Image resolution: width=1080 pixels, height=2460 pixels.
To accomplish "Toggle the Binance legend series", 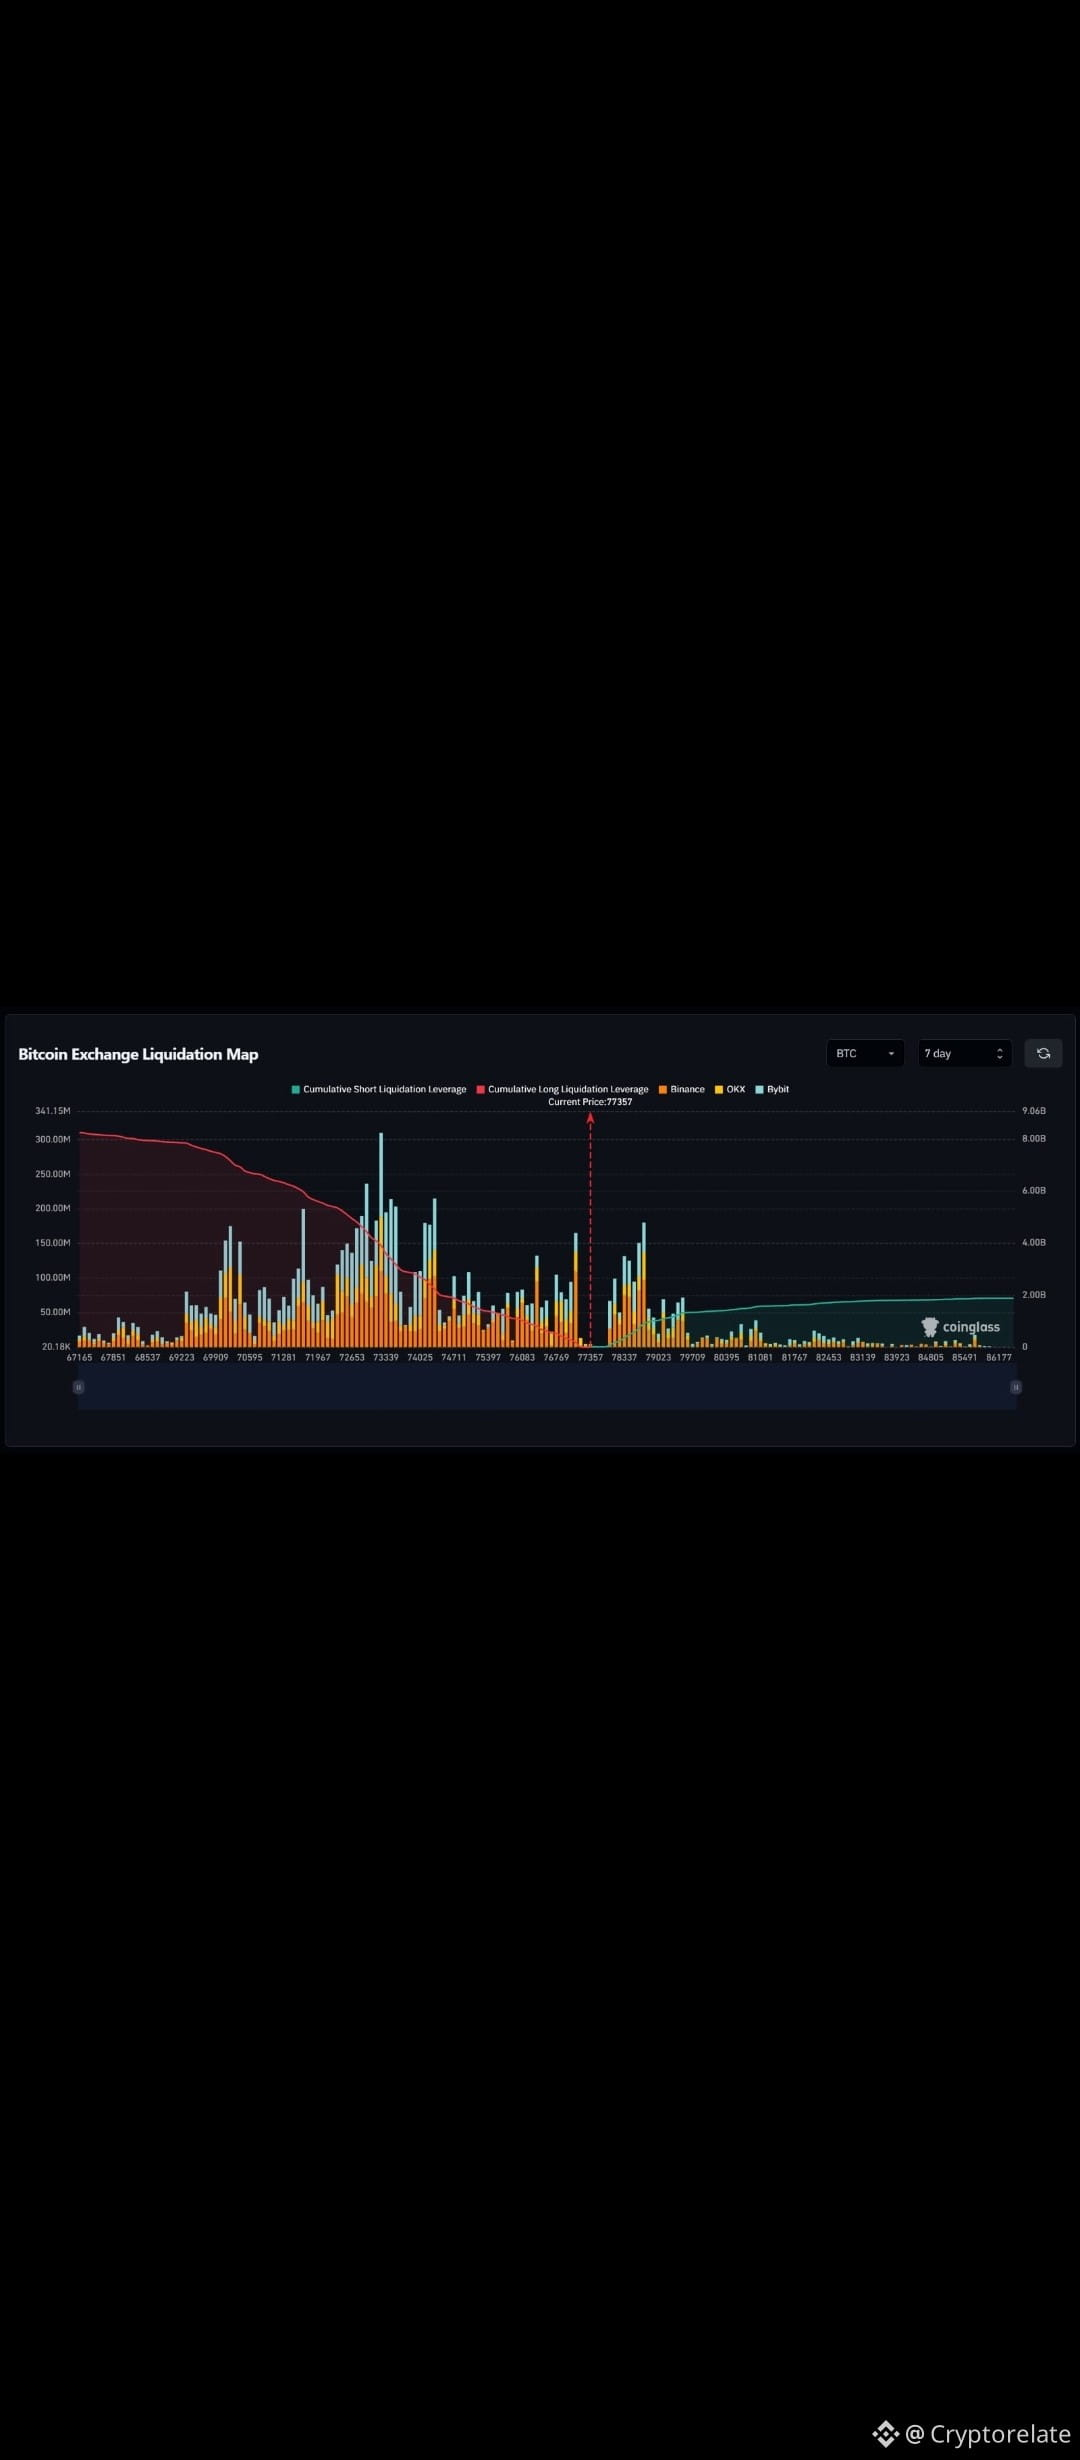I will (681, 1089).
